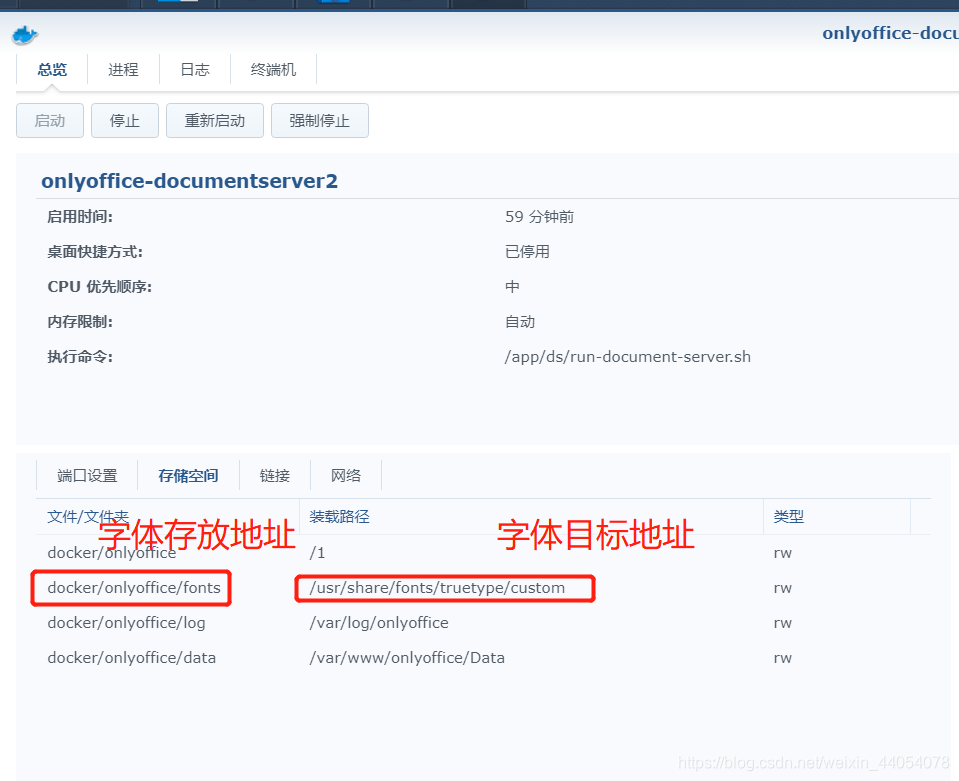Open the 存储空间 (Storage) tab
This screenshot has width=959, height=781.
pyautogui.click(x=187, y=475)
